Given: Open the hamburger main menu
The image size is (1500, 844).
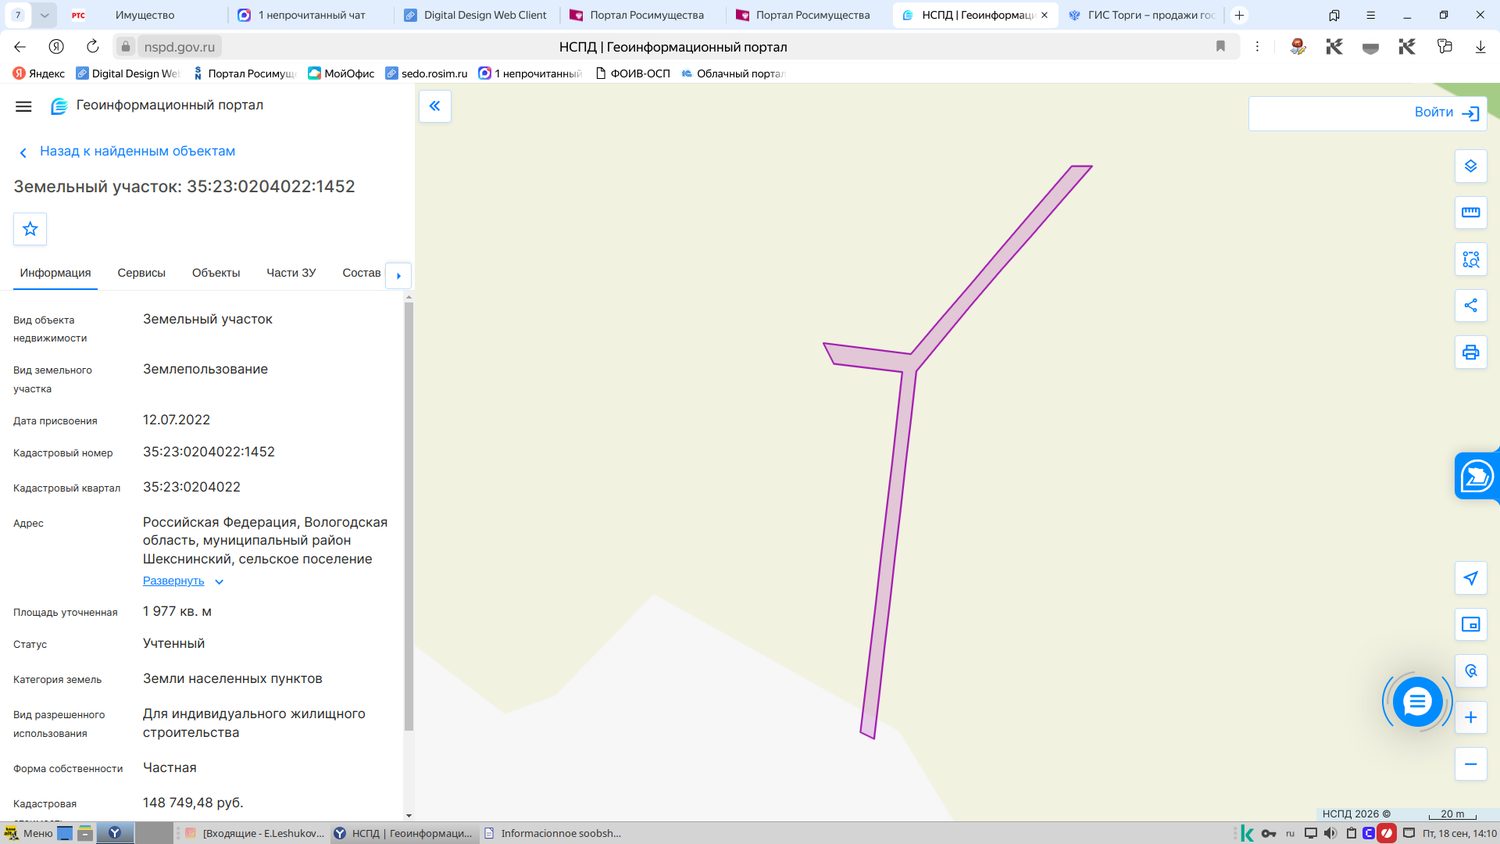Looking at the screenshot, I should click(24, 106).
